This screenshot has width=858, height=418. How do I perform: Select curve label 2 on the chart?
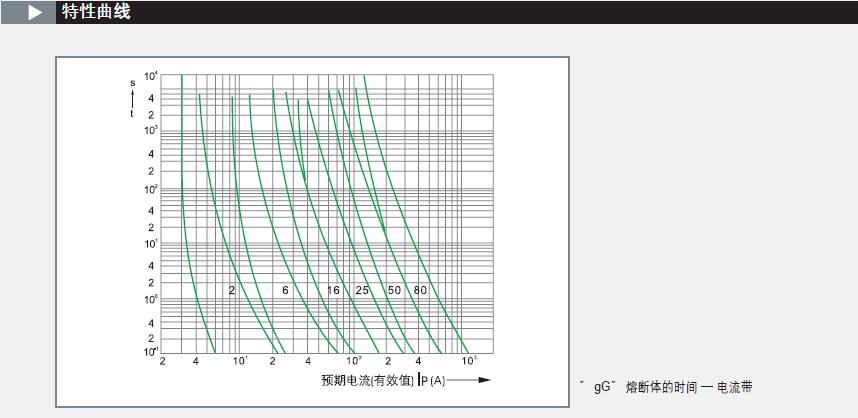point(231,290)
